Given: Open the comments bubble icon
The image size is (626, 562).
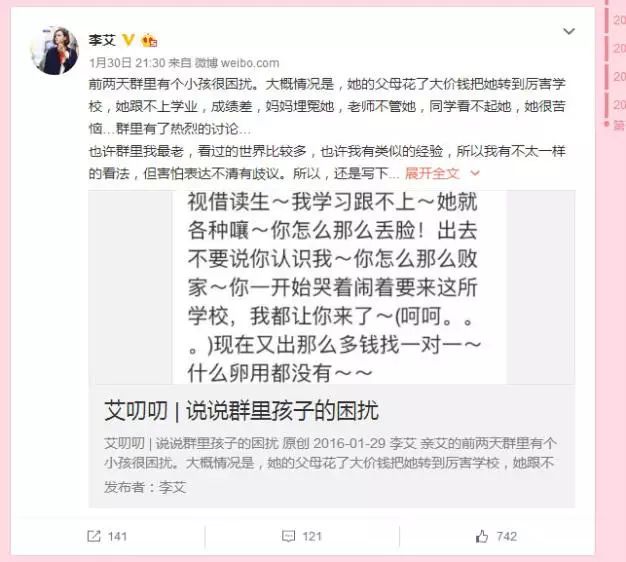Looking at the screenshot, I should (x=288, y=536).
